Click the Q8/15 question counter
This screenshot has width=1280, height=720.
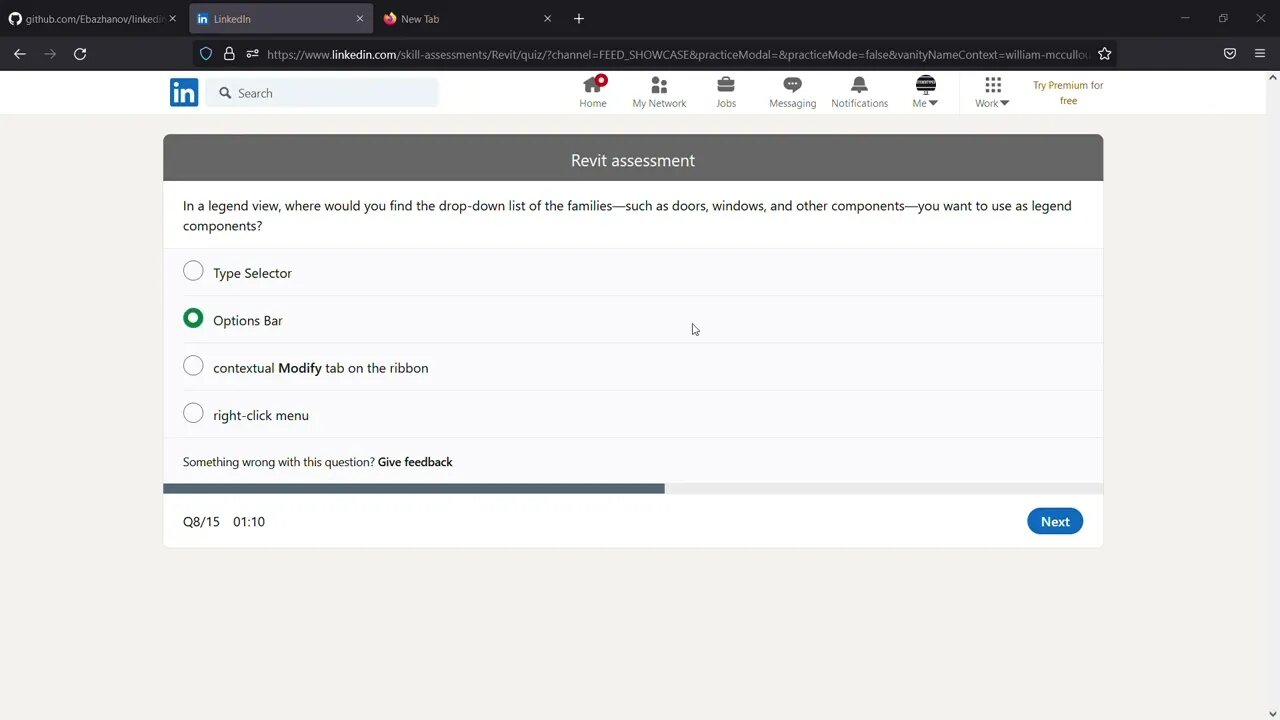[x=201, y=521]
